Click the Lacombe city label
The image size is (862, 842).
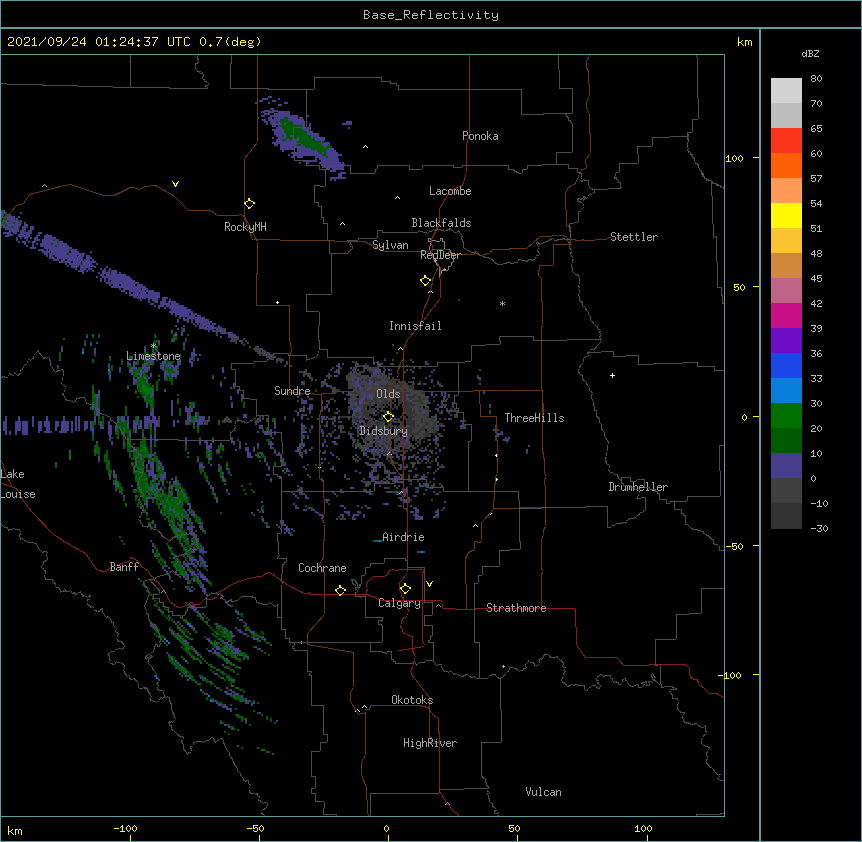pos(450,191)
